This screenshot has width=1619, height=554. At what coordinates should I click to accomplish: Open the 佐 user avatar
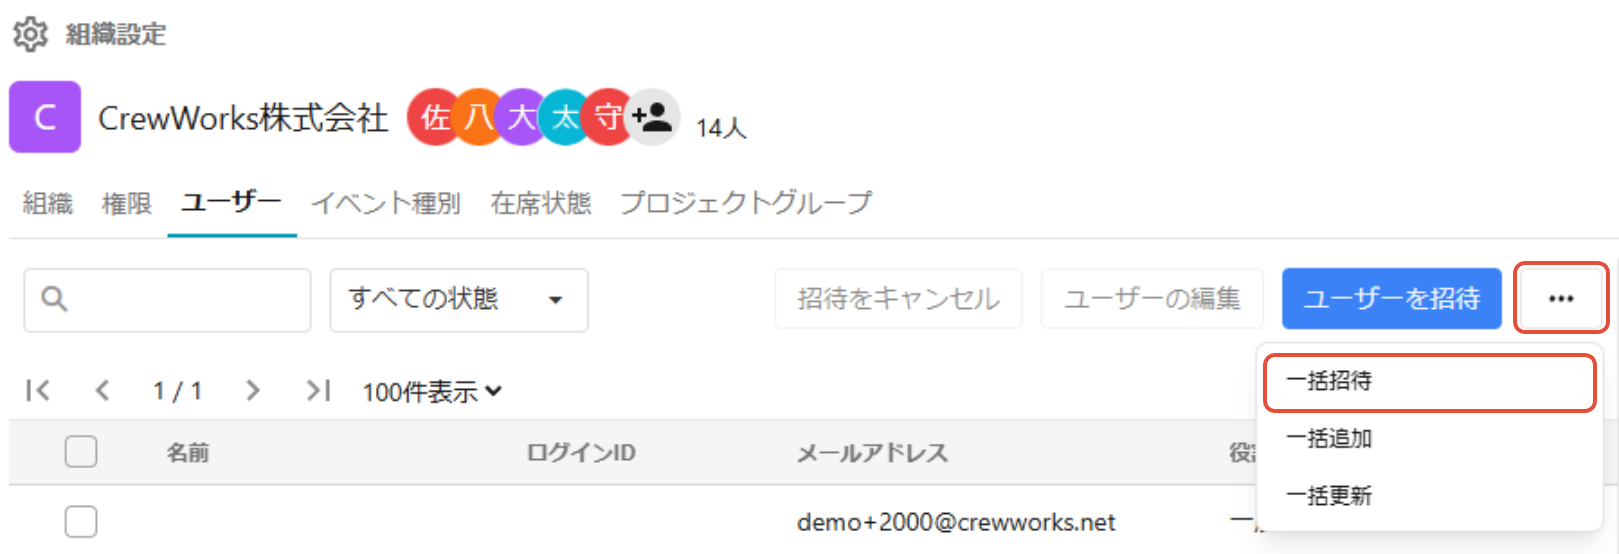pos(435,117)
